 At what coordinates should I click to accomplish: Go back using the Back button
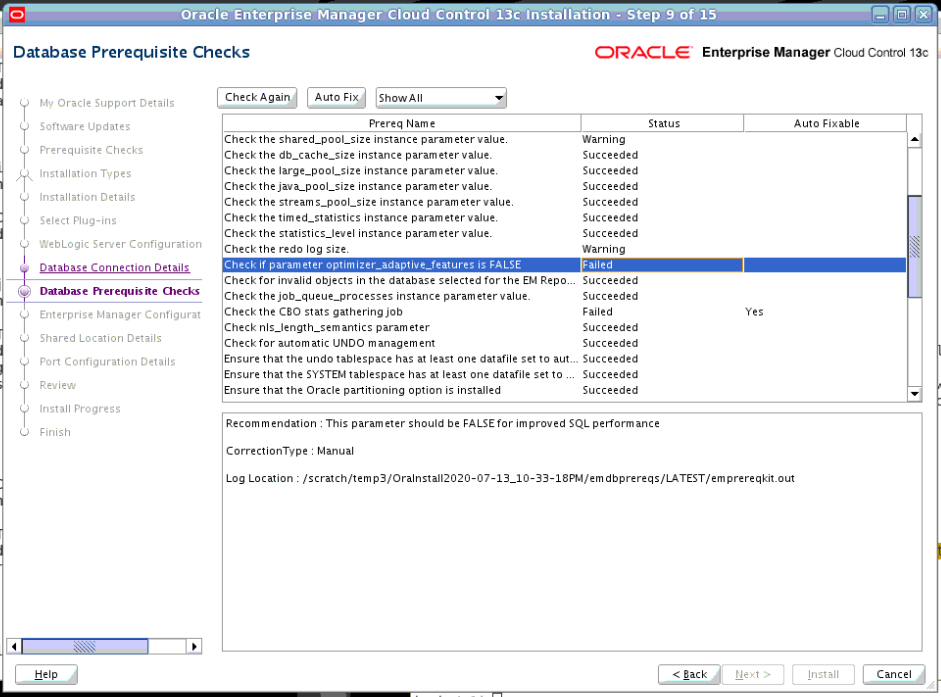pos(689,674)
